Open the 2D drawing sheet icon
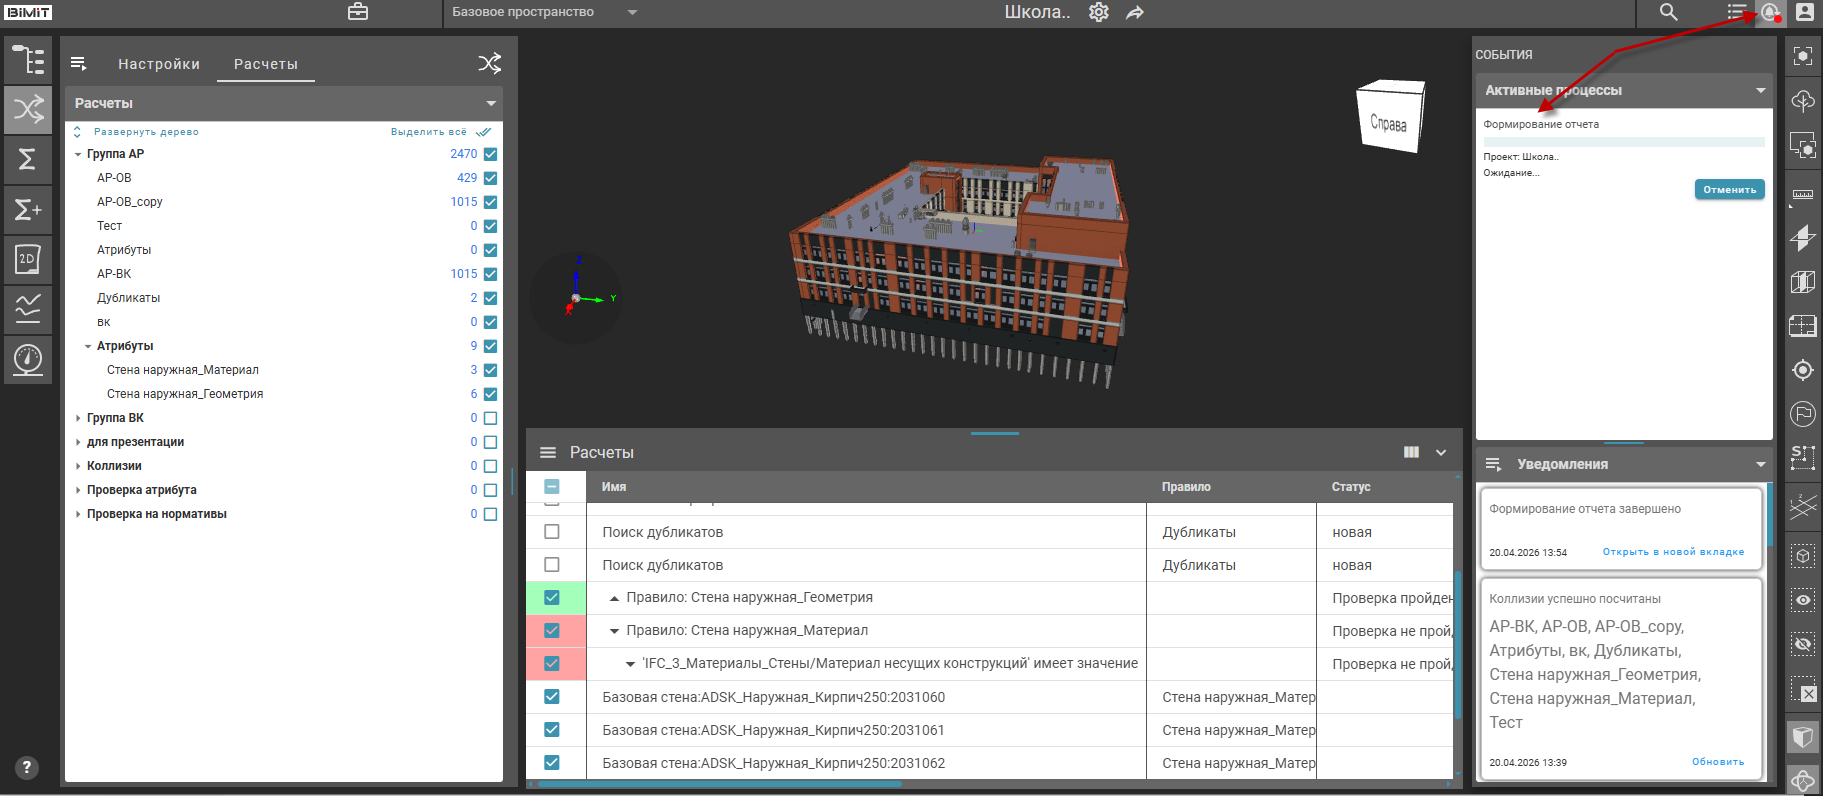The width and height of the screenshot is (1823, 796). [28, 259]
